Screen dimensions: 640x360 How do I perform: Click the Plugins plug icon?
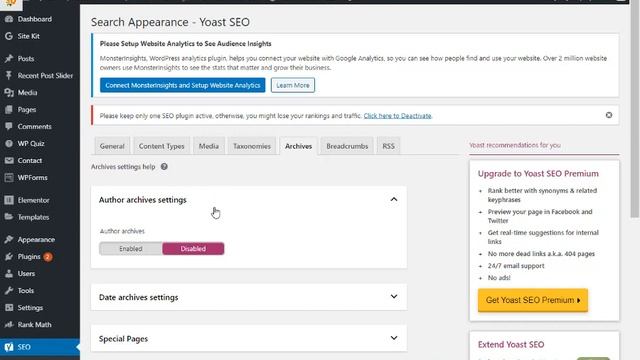tap(9, 257)
